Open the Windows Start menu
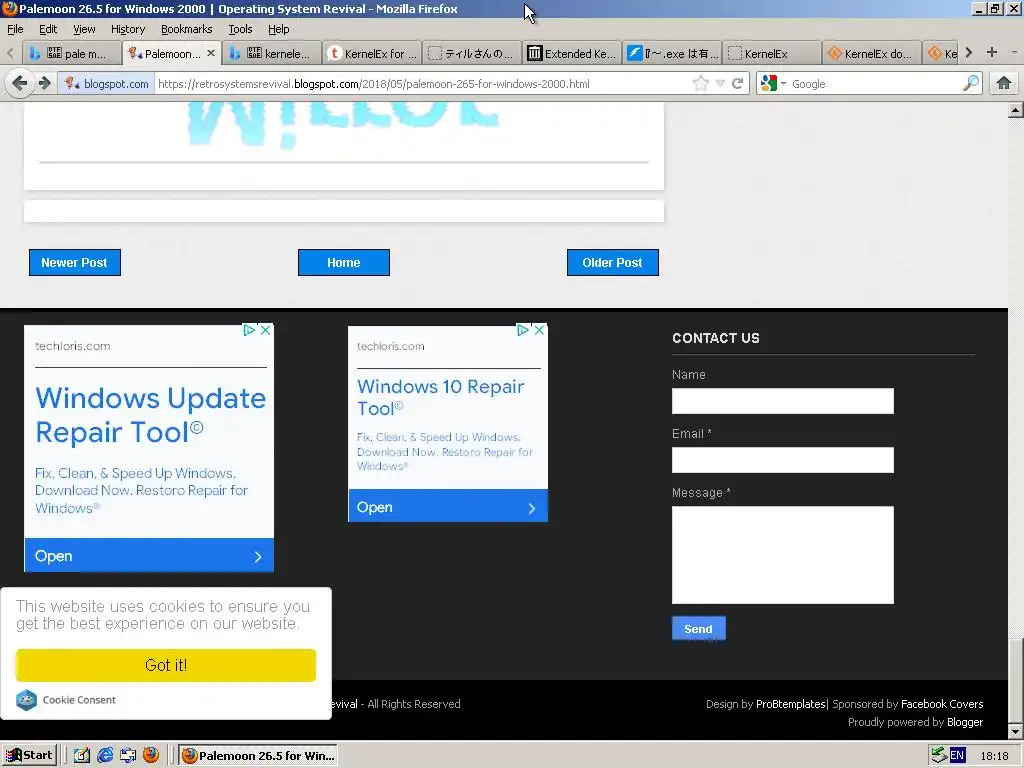Screen dimensions: 1024x768 [x=29, y=756]
